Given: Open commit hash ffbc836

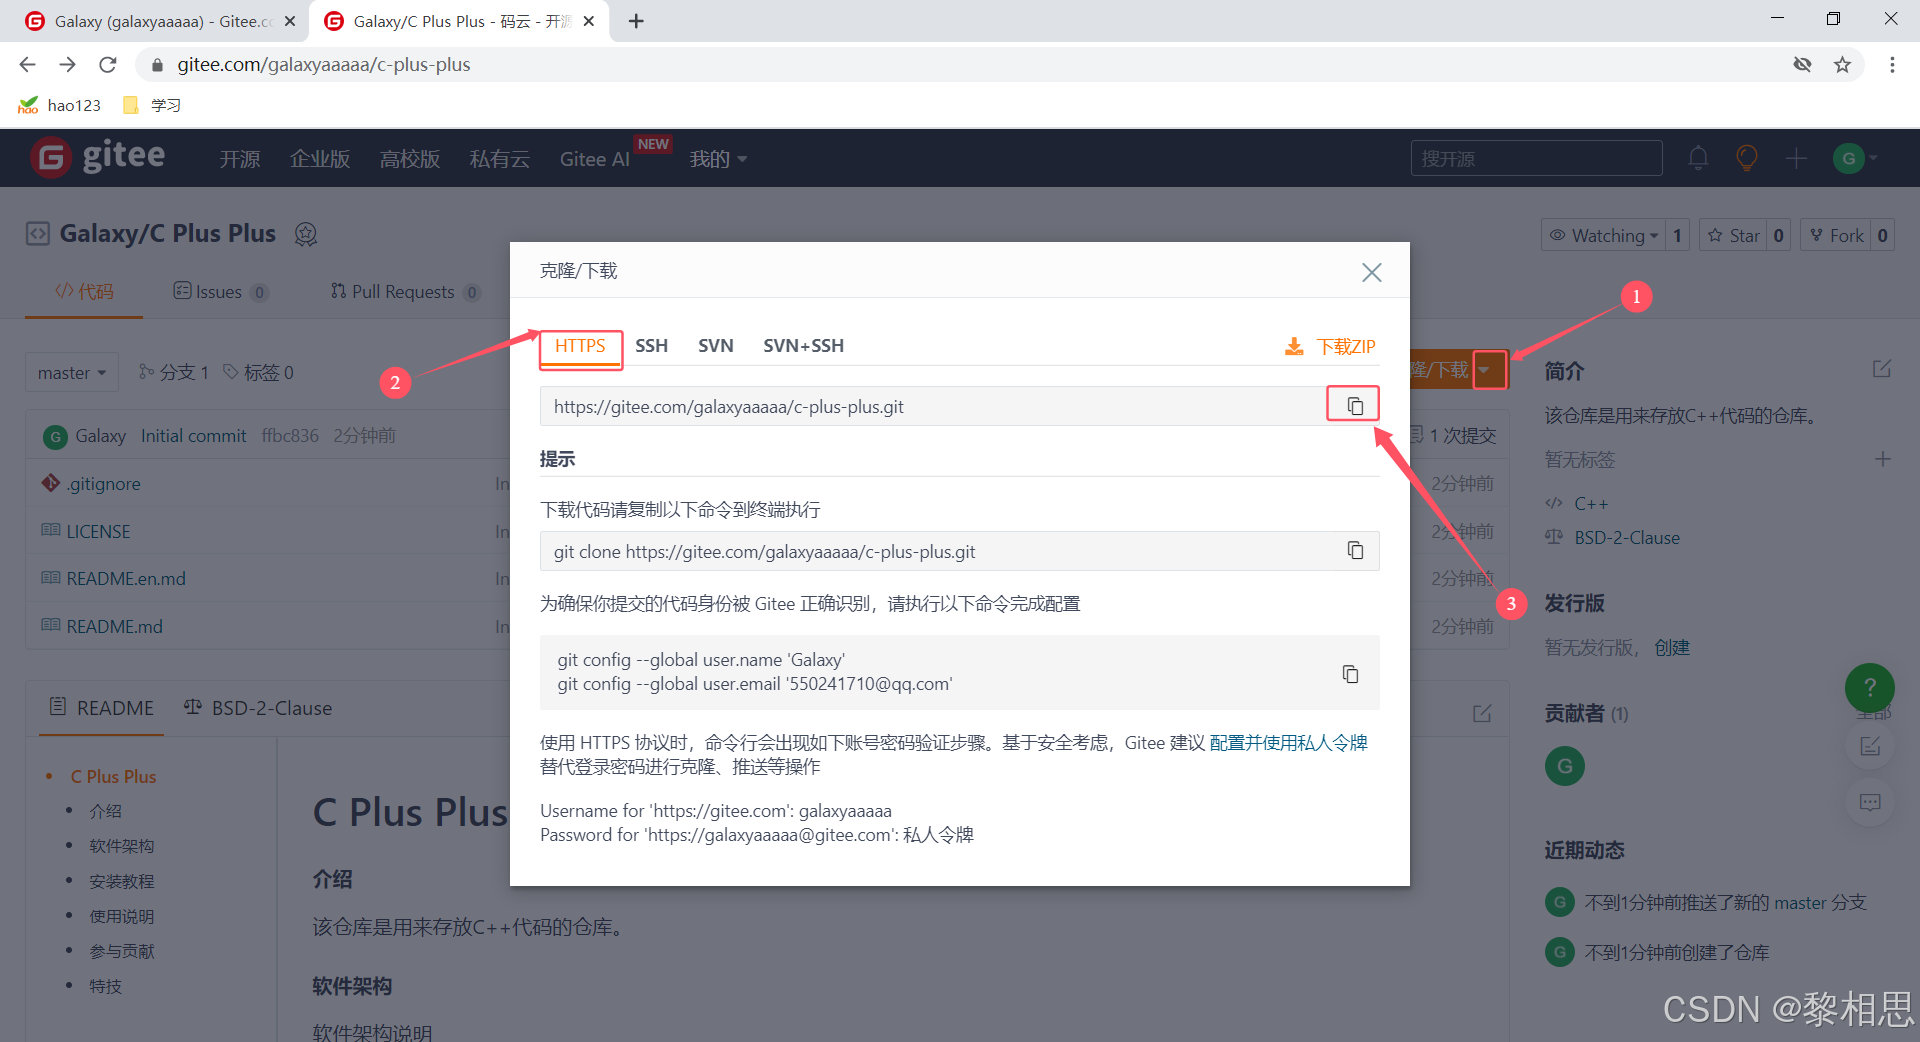Looking at the screenshot, I should (290, 436).
